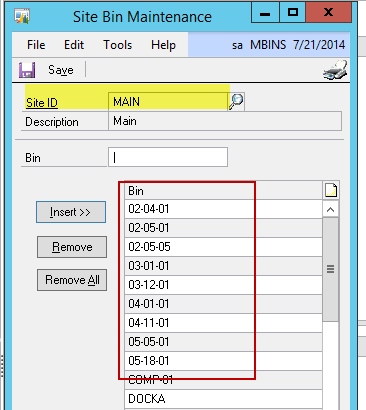Minimize the Site Bin Maintenance window
The image size is (366, 410).
pyautogui.click(x=265, y=13)
